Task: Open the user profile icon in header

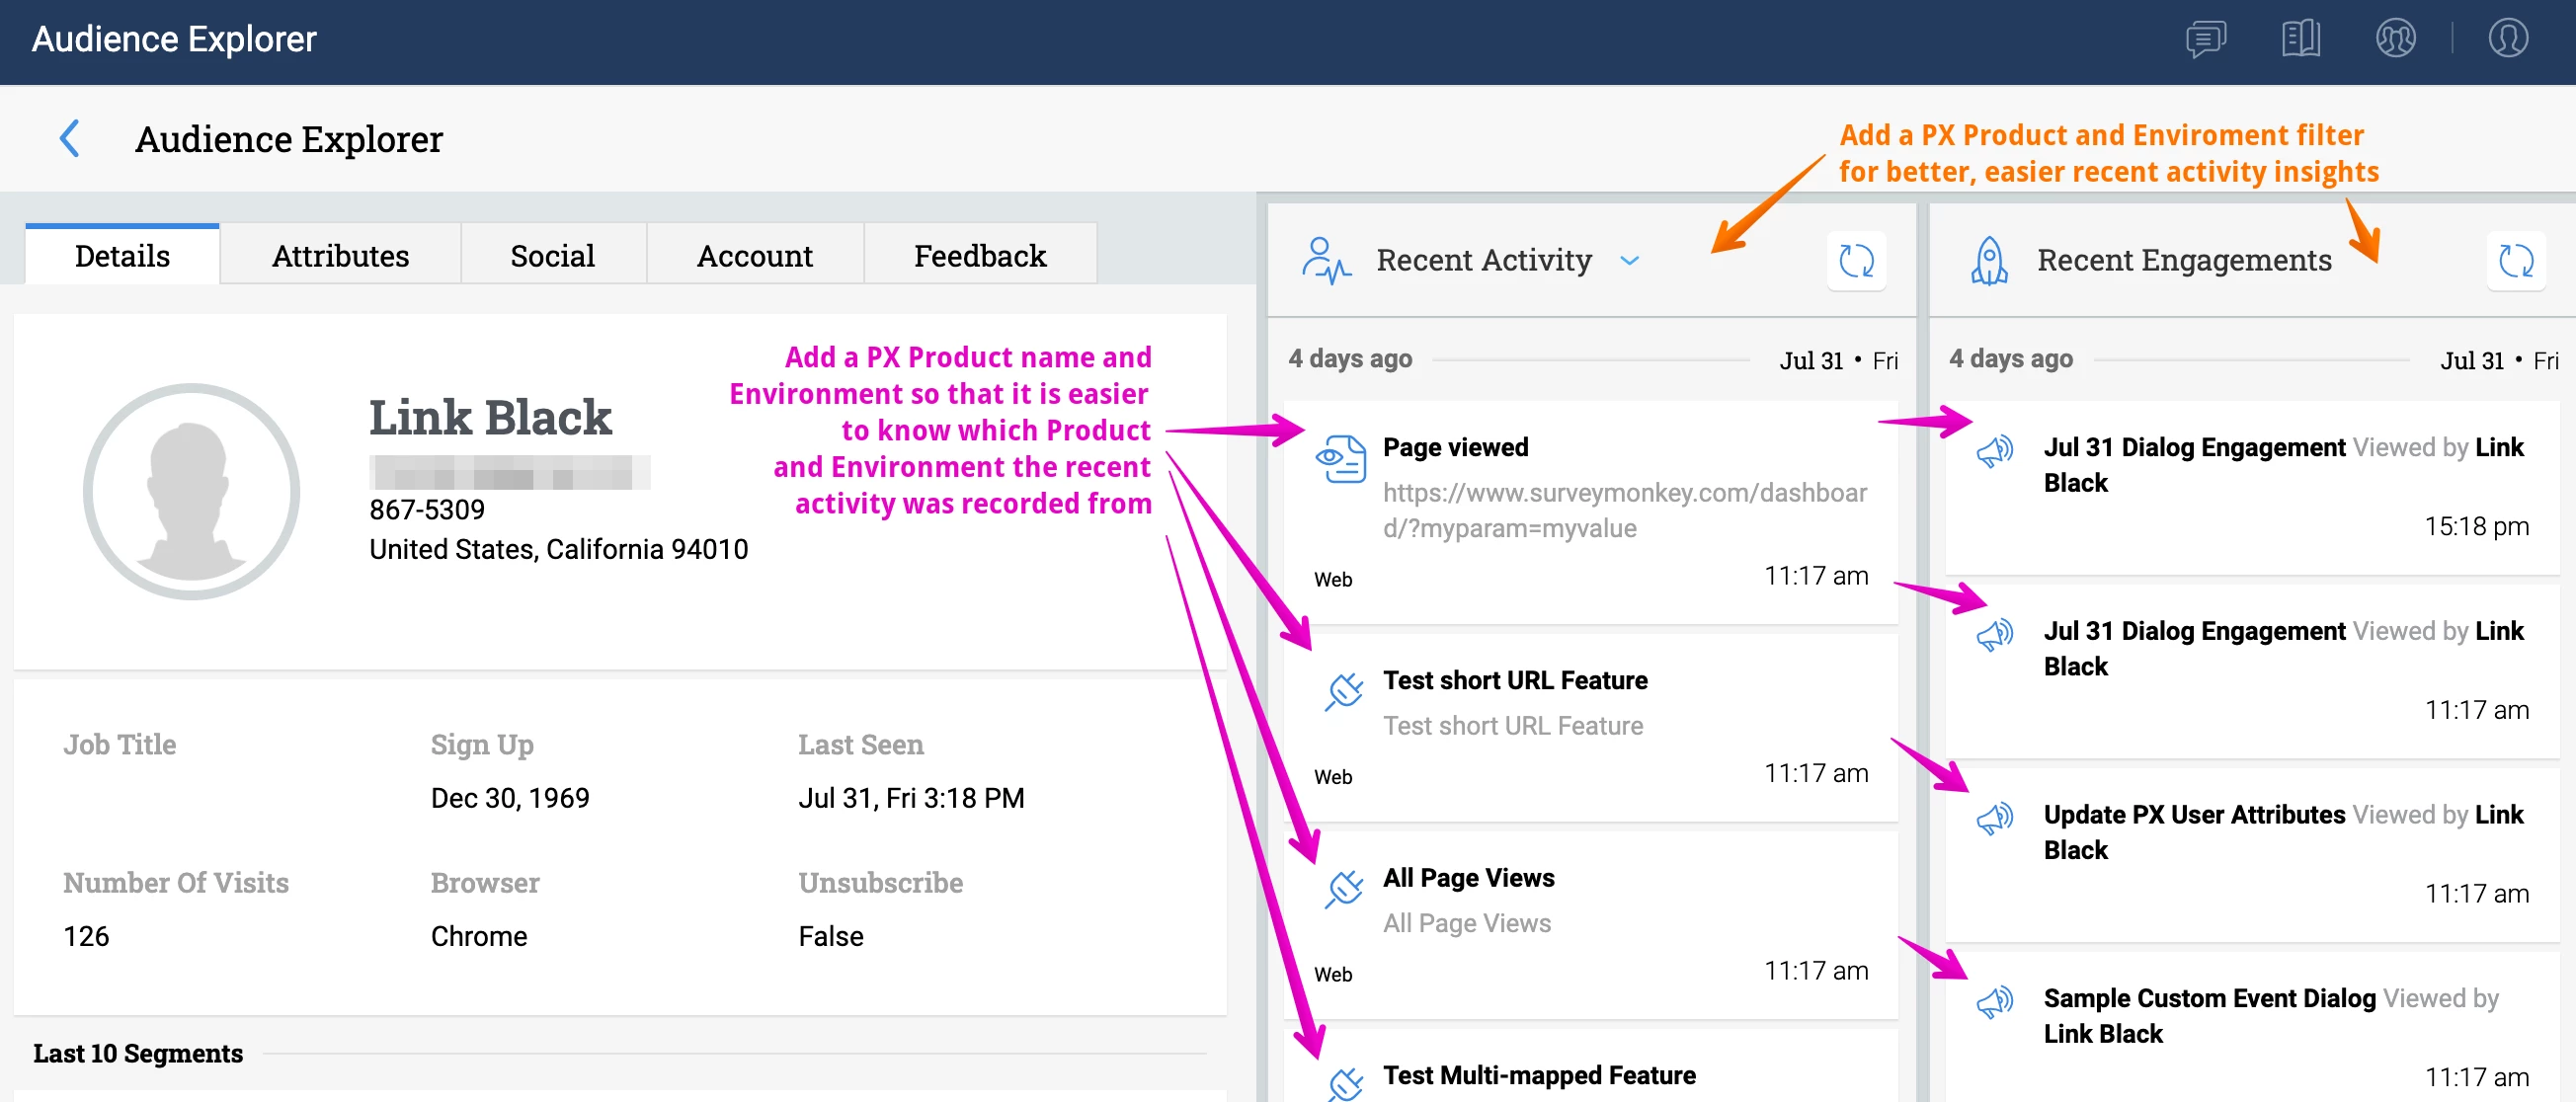Action: tap(2507, 39)
